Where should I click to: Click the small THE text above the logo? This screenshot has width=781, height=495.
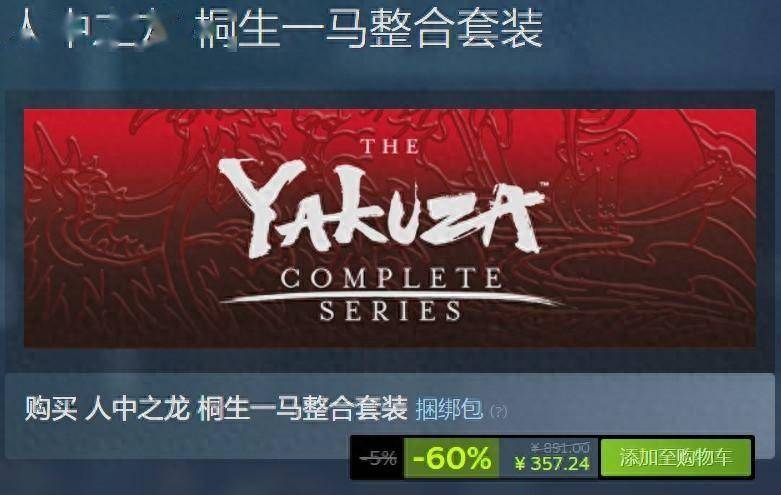(390, 146)
